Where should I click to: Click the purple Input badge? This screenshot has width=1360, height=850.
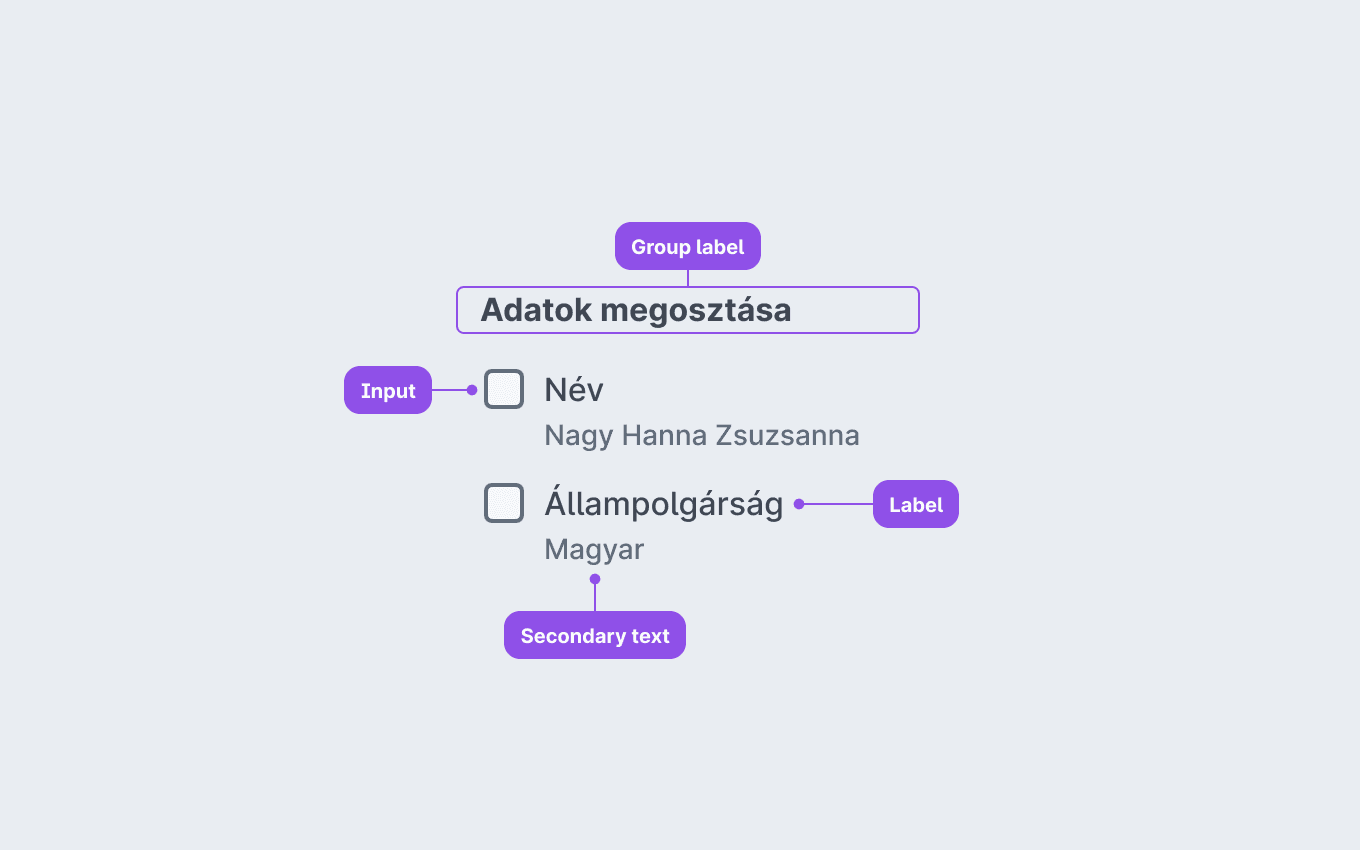click(x=388, y=390)
